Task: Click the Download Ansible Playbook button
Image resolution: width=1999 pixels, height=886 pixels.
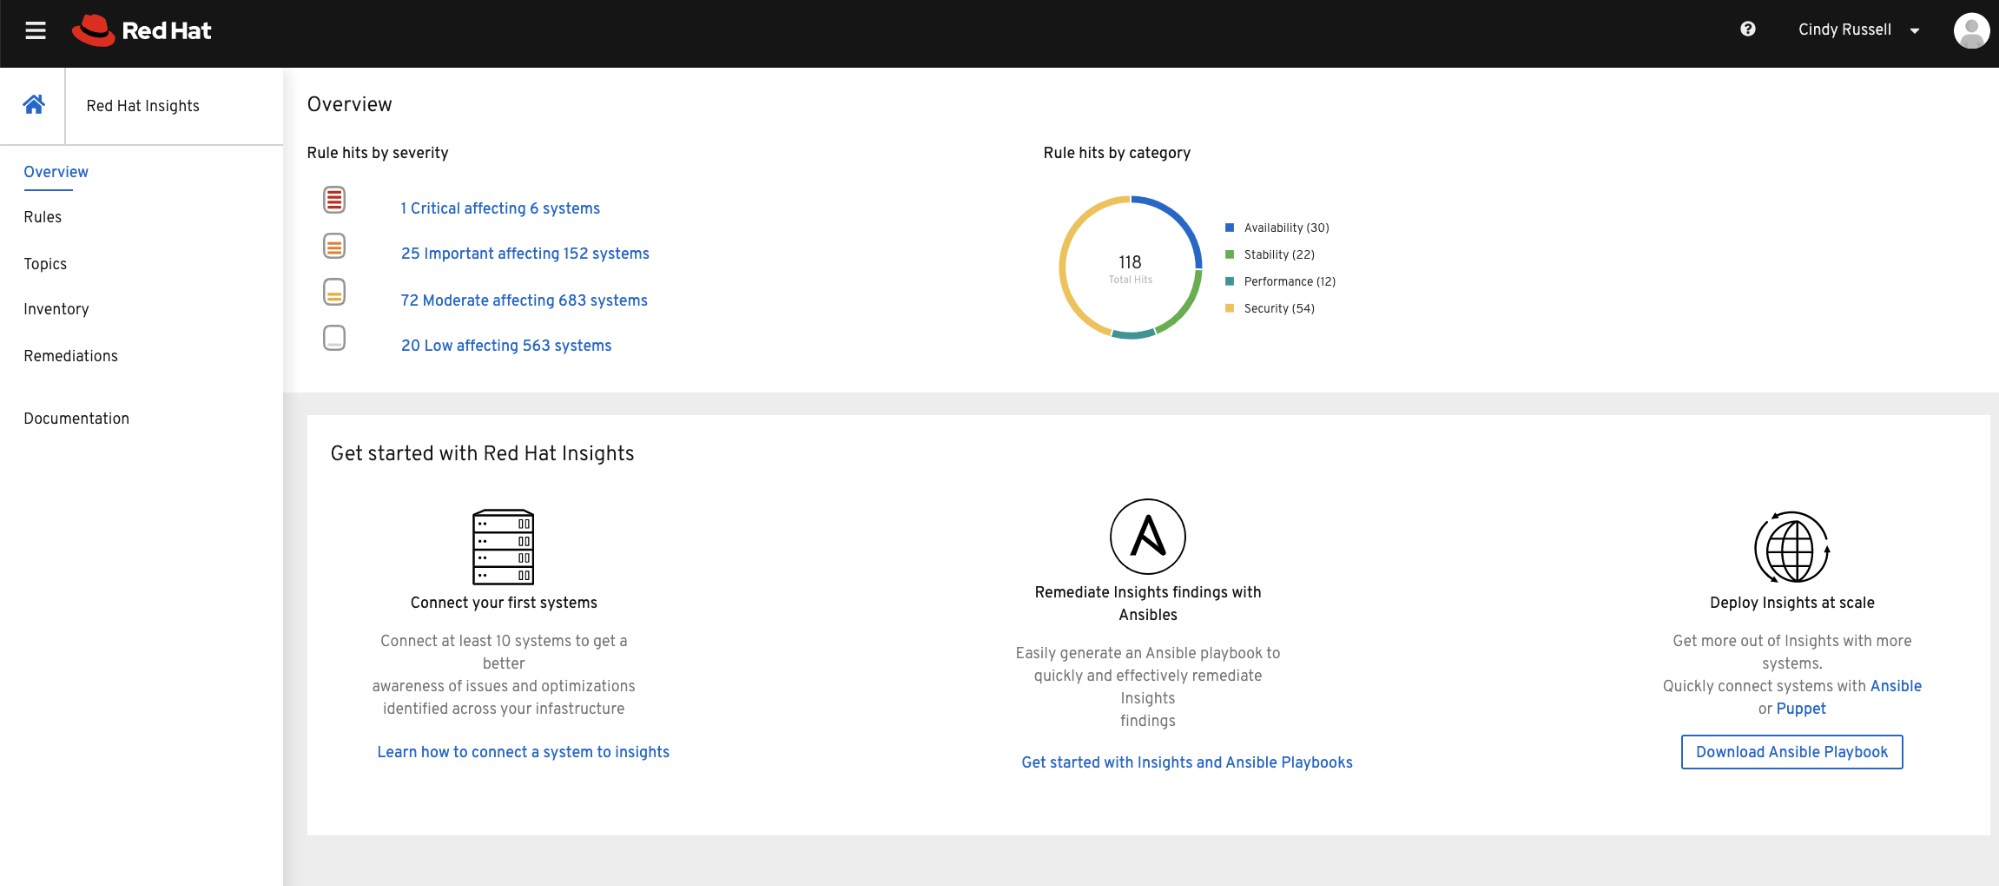Action: tap(1791, 752)
